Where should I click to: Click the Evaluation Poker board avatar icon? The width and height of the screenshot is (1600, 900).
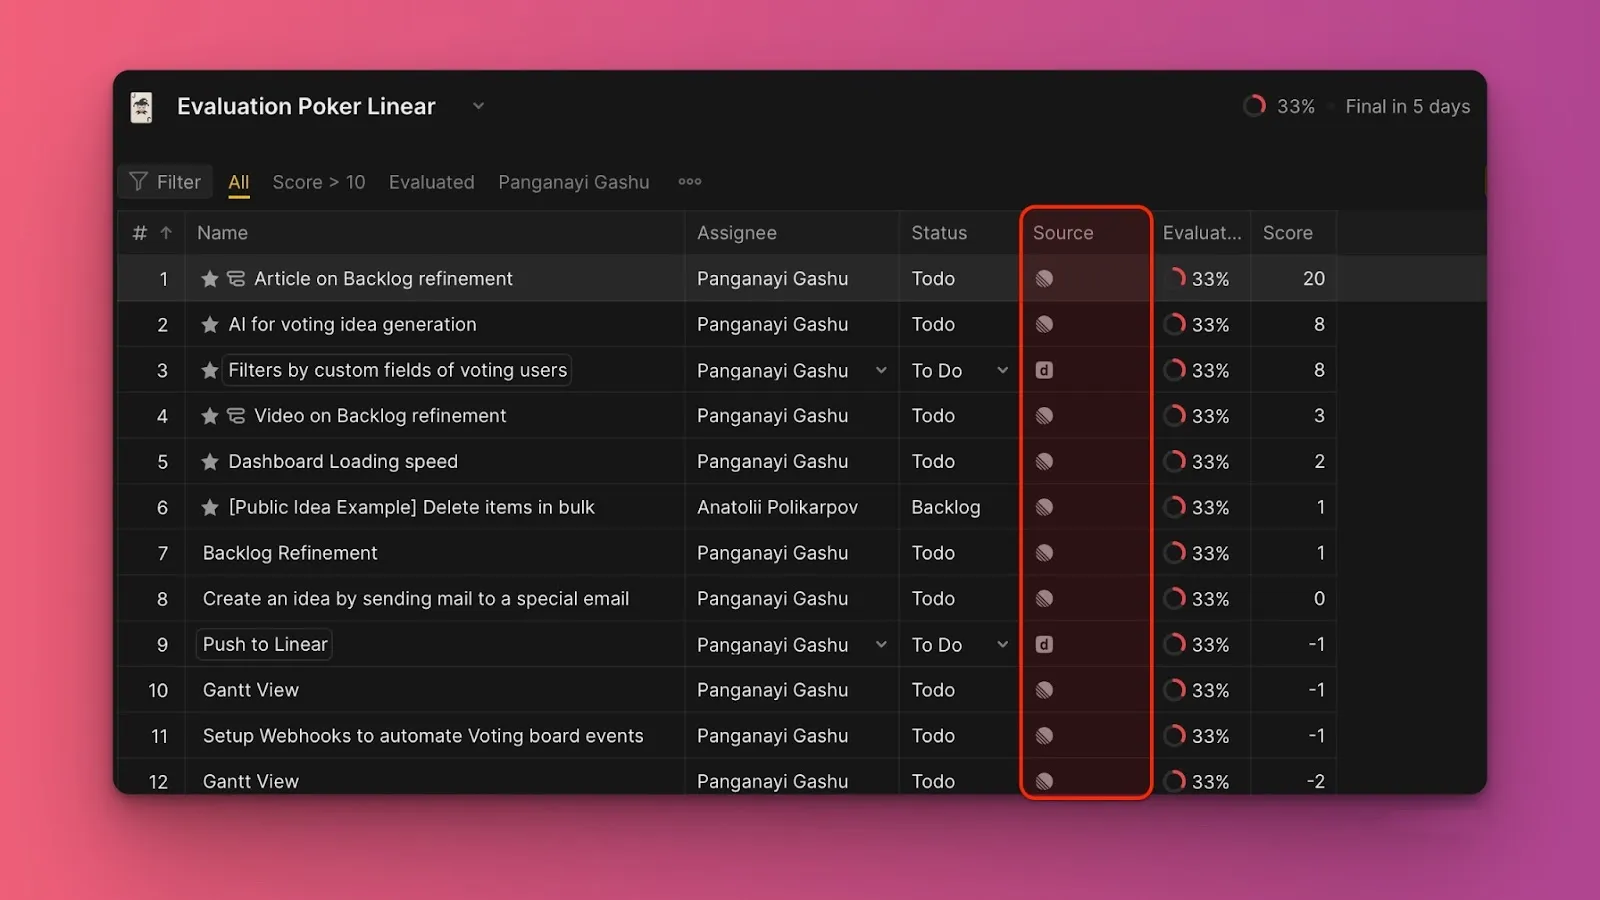[x=142, y=107]
